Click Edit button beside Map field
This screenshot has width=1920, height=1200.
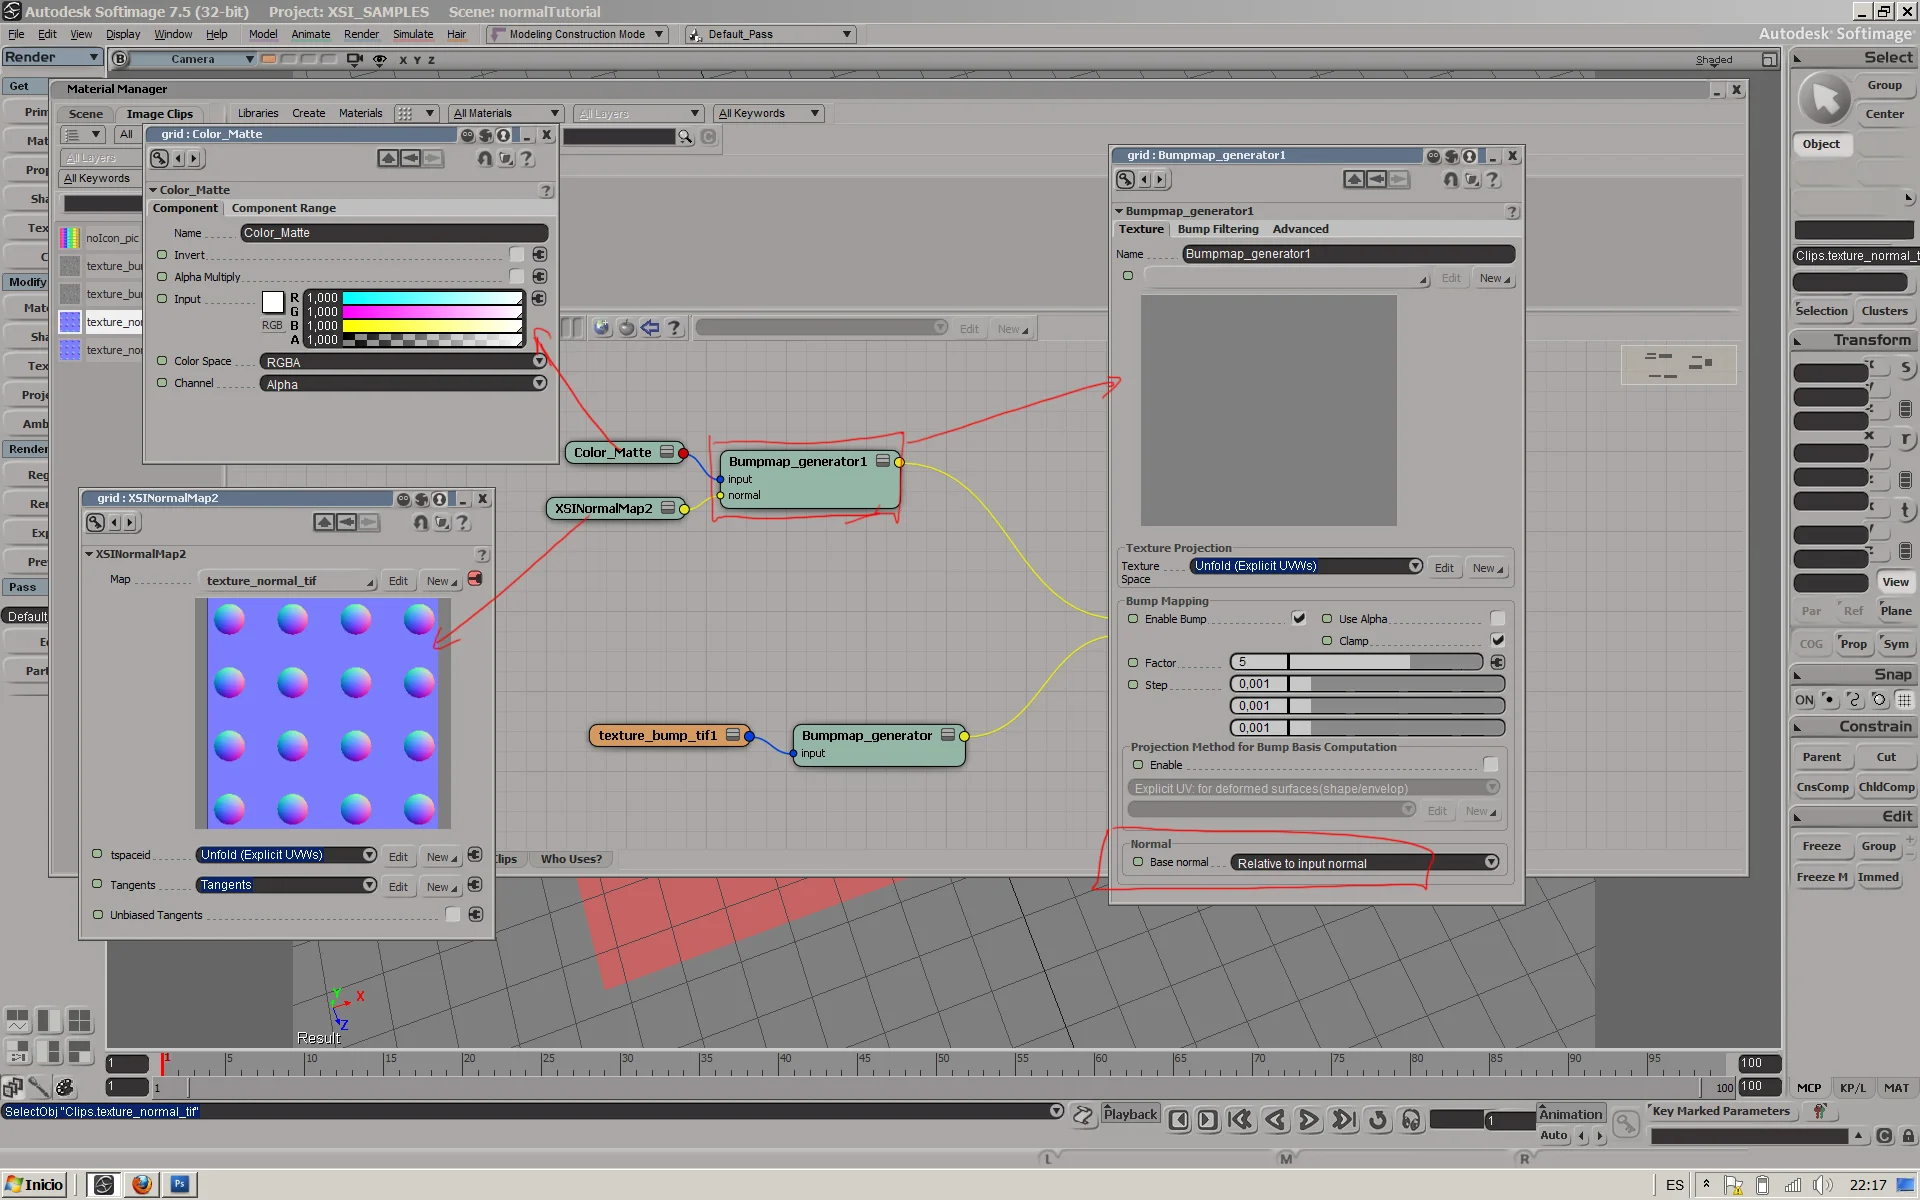398,581
